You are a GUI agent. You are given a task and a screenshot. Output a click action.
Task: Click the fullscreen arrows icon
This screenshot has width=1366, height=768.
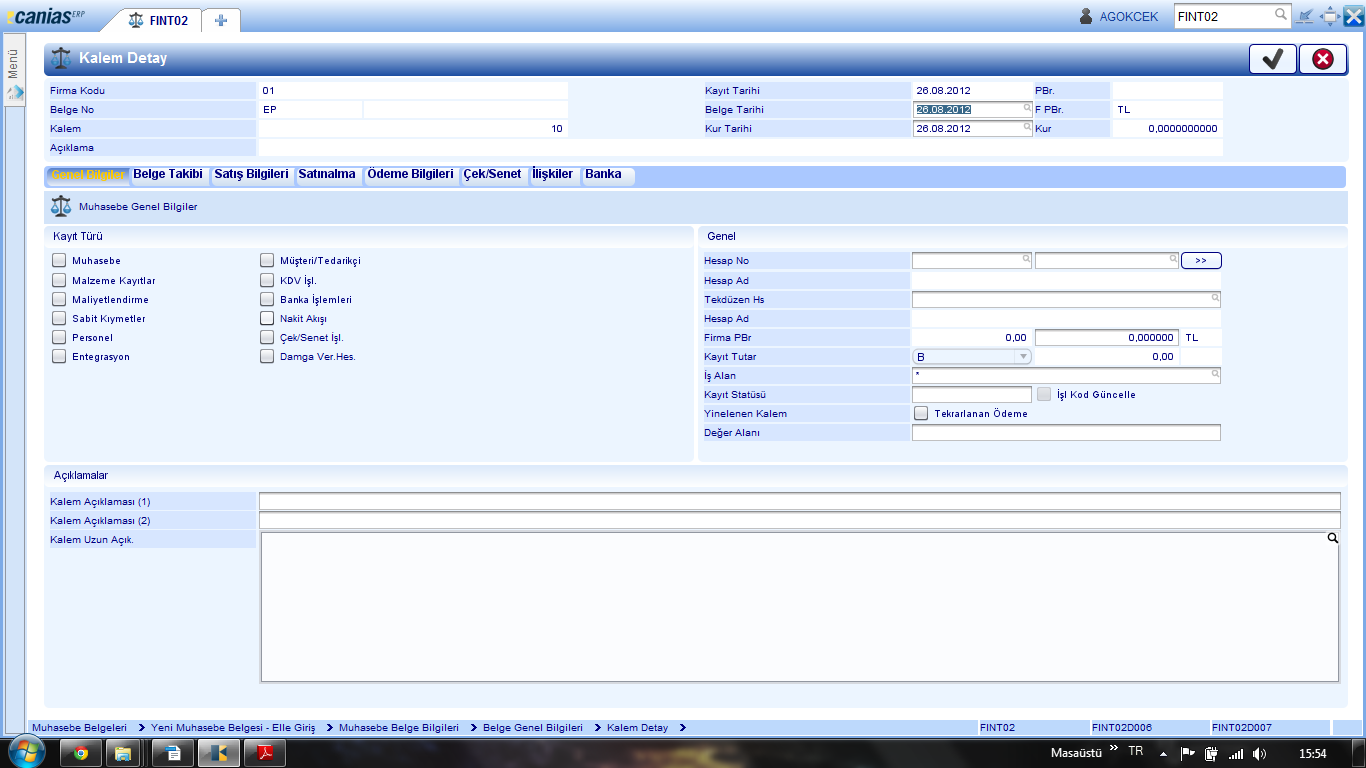click(1331, 16)
